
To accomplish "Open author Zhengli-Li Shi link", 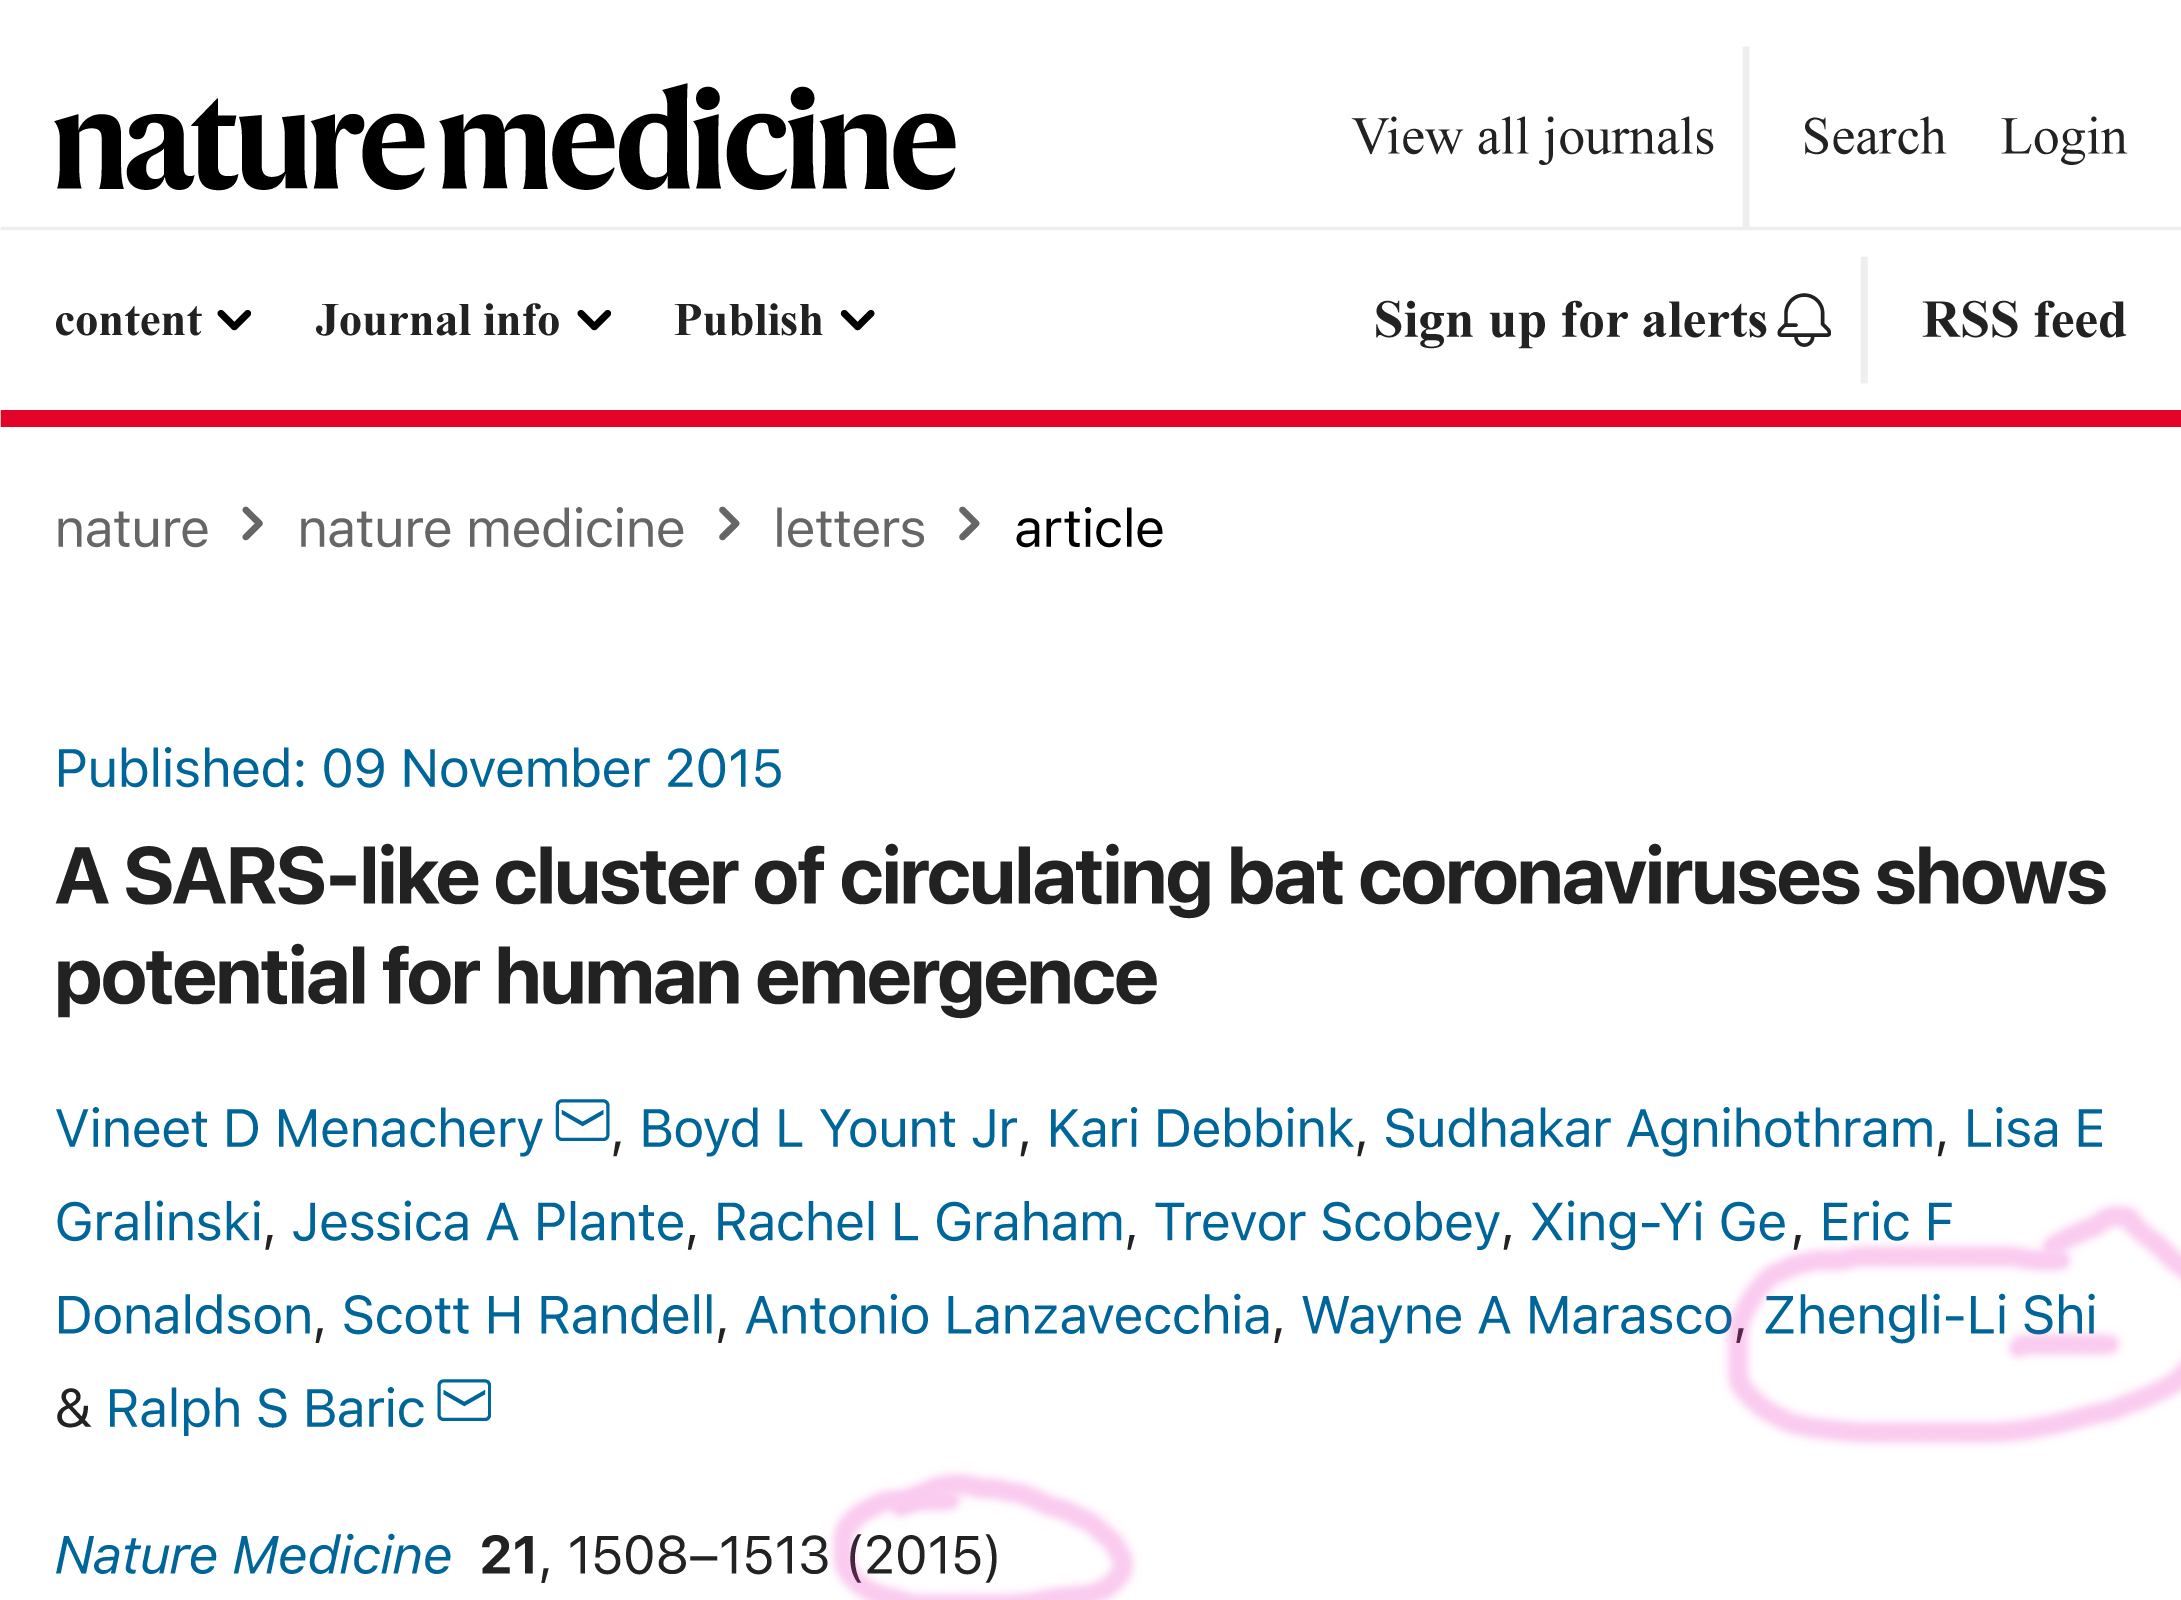I will click(x=1929, y=1315).
